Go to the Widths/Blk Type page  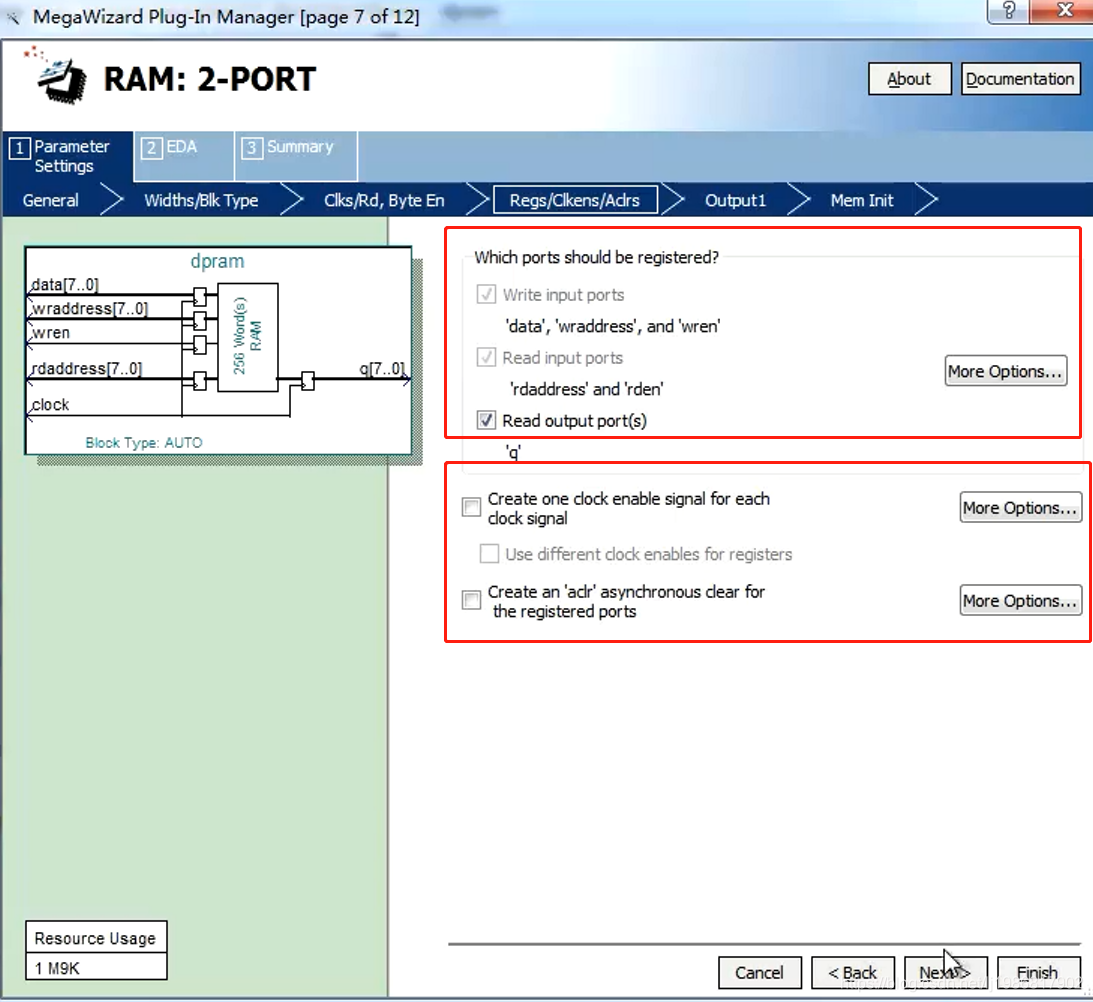pyautogui.click(x=201, y=201)
